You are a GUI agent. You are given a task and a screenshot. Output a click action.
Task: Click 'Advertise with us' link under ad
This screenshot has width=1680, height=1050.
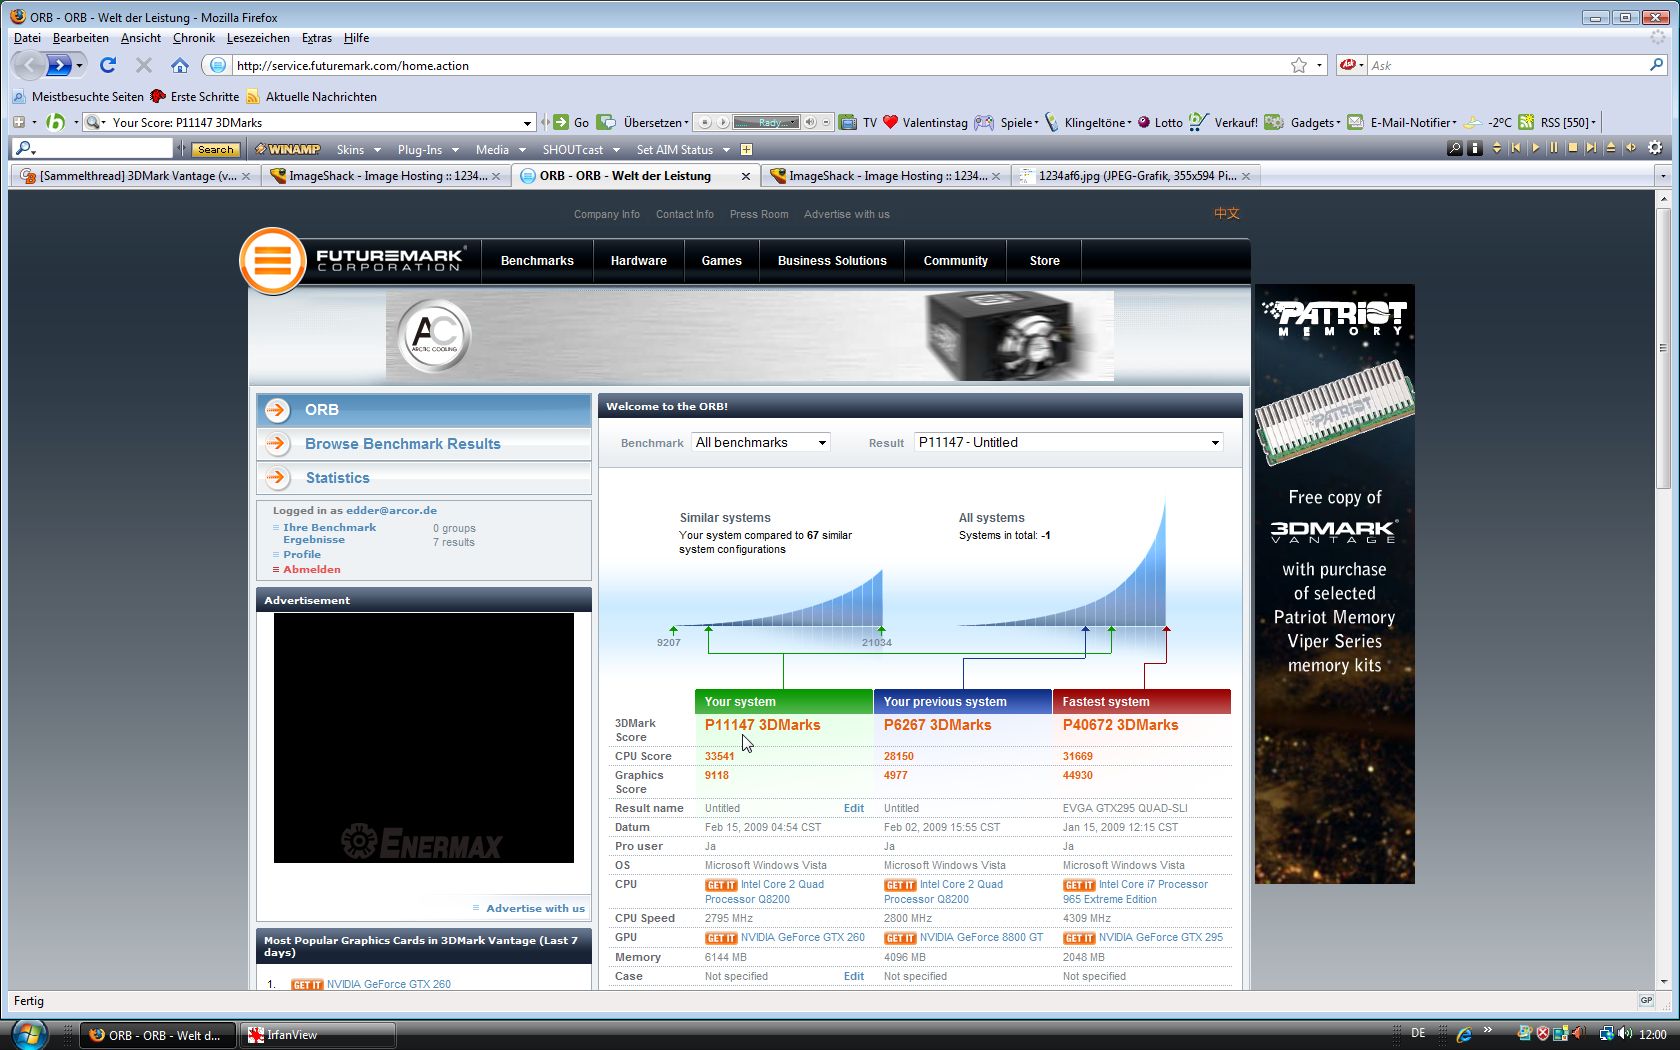(535, 908)
